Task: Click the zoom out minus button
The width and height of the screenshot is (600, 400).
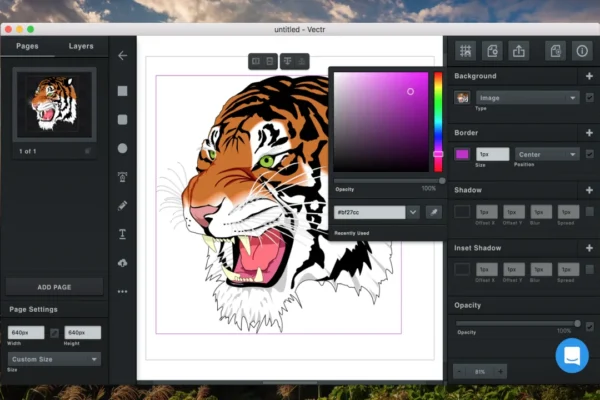Action: tap(459, 372)
